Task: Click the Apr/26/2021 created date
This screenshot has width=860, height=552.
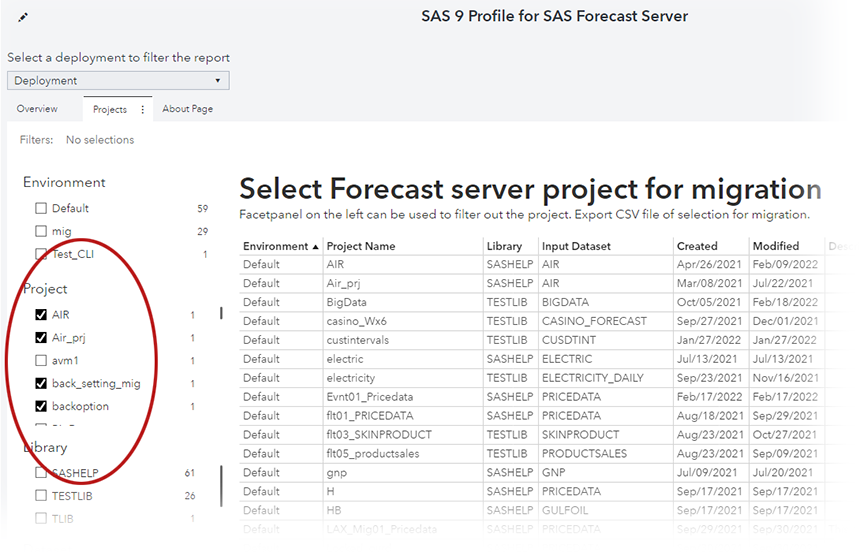Action: point(709,264)
